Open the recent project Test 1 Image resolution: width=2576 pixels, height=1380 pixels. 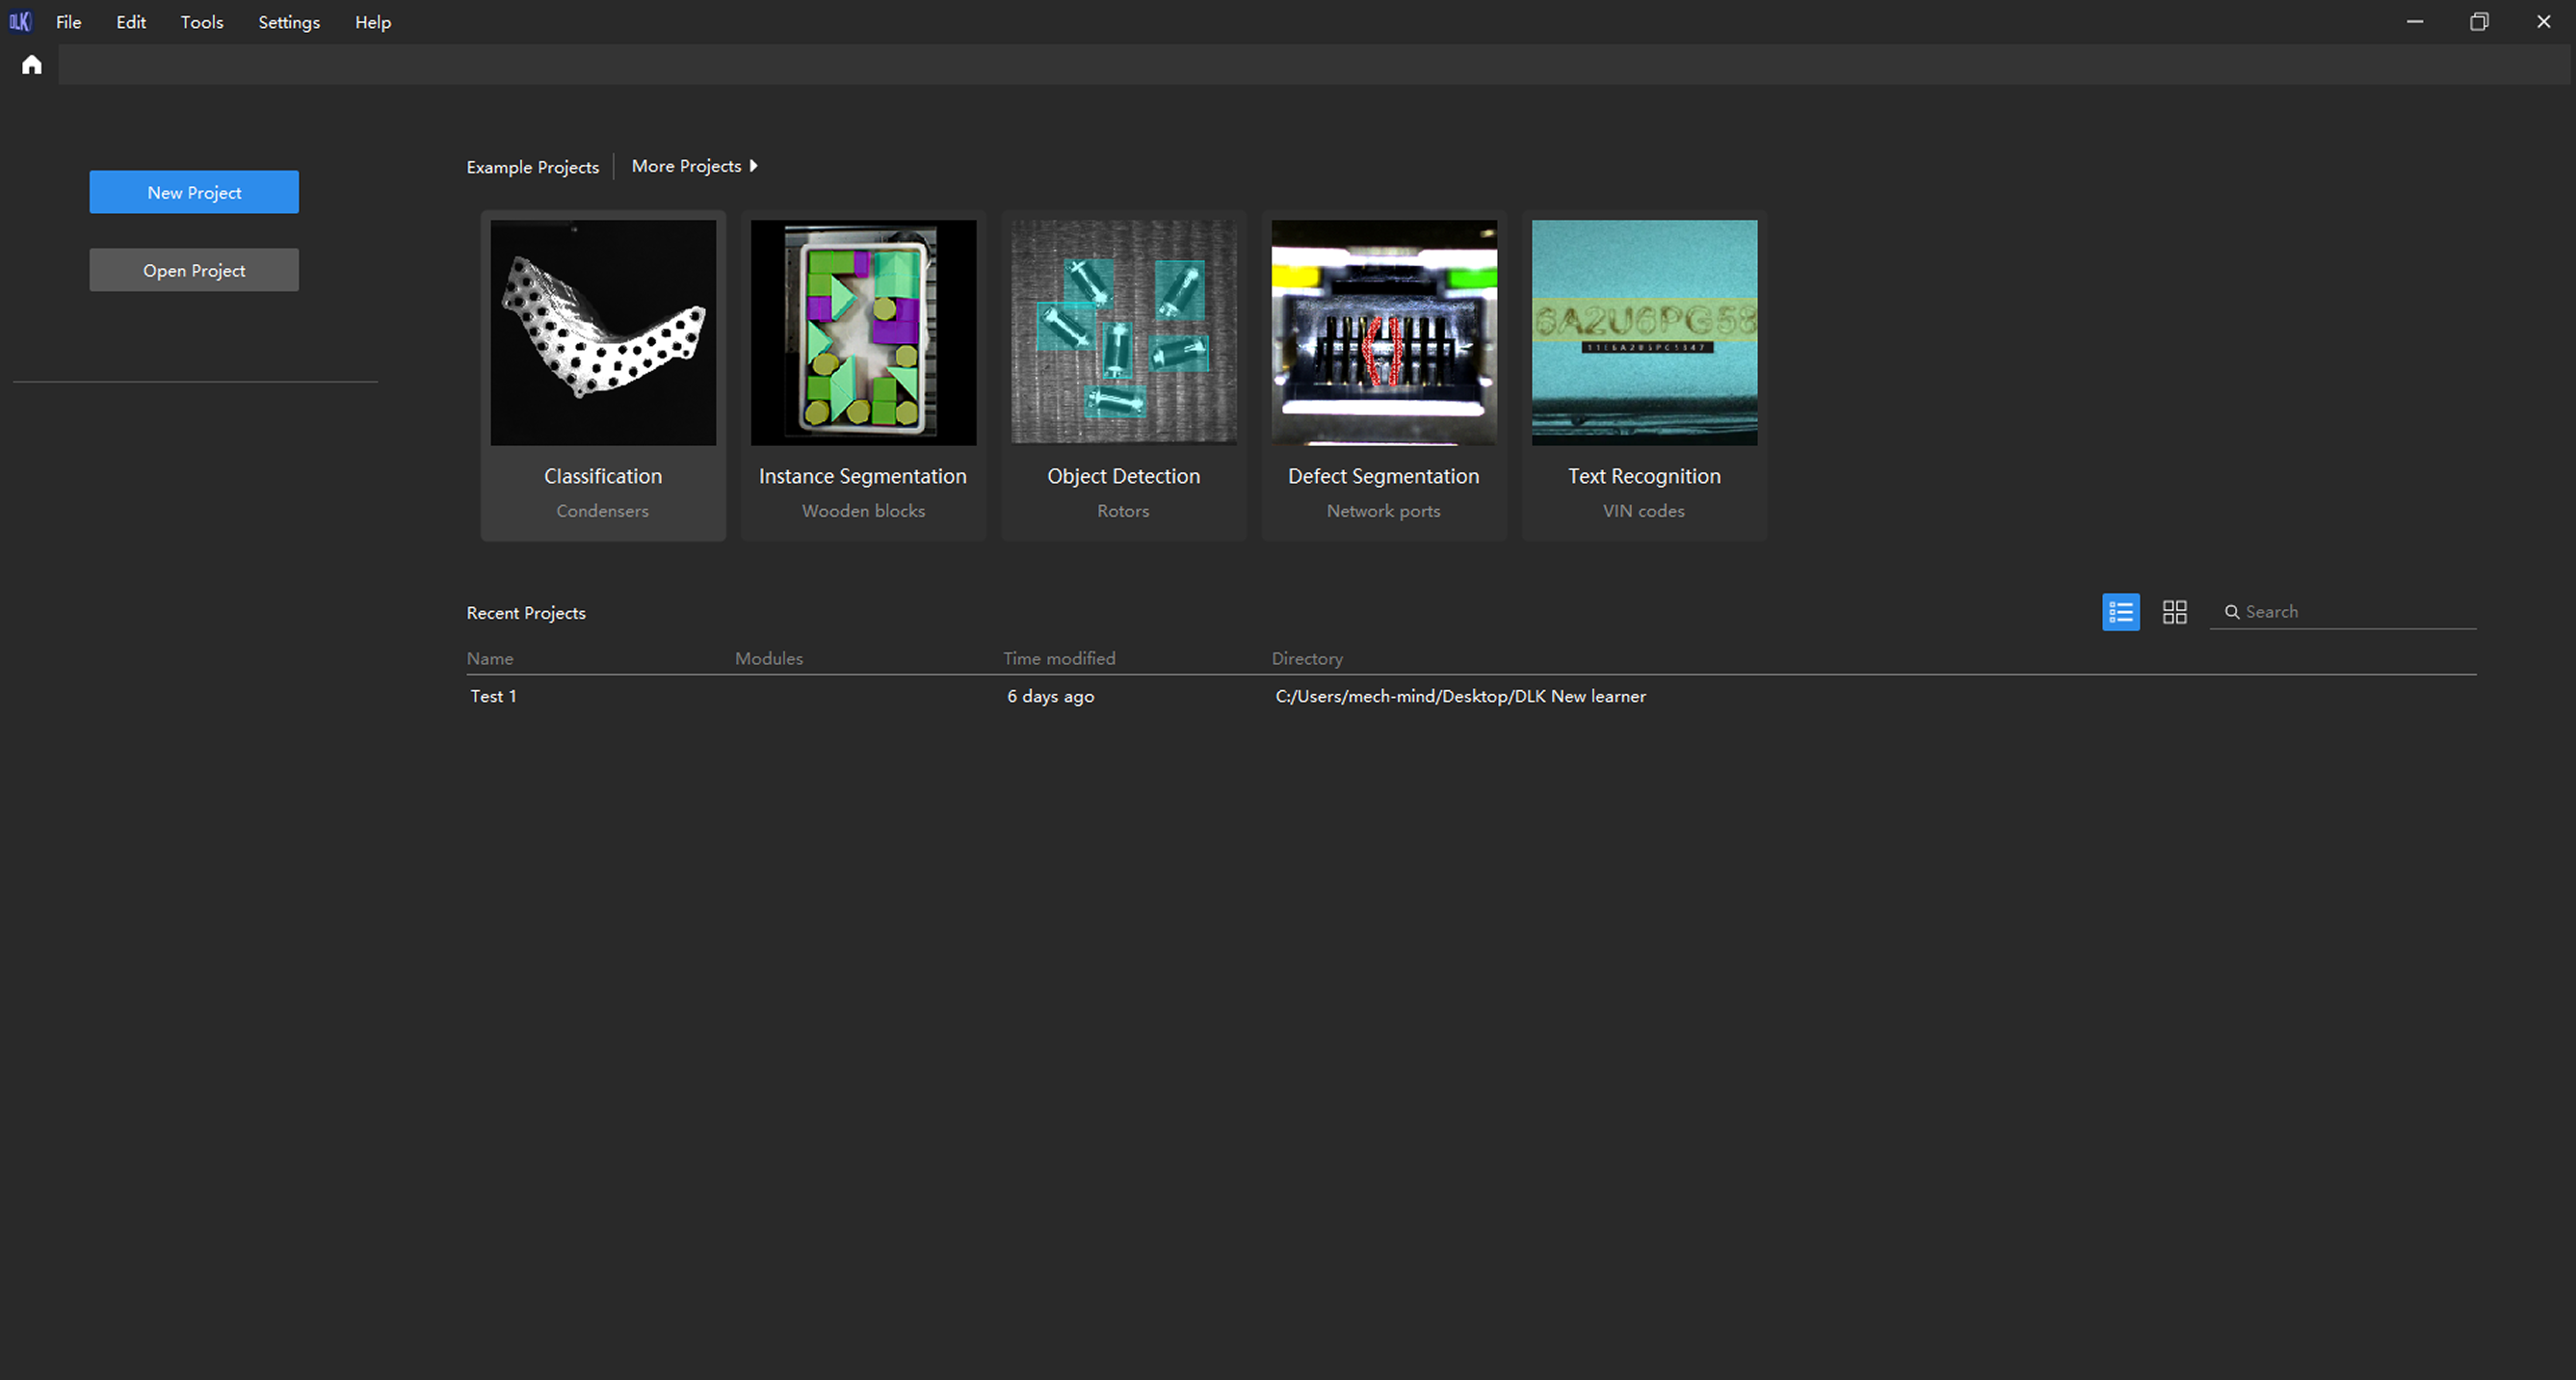[x=494, y=696]
